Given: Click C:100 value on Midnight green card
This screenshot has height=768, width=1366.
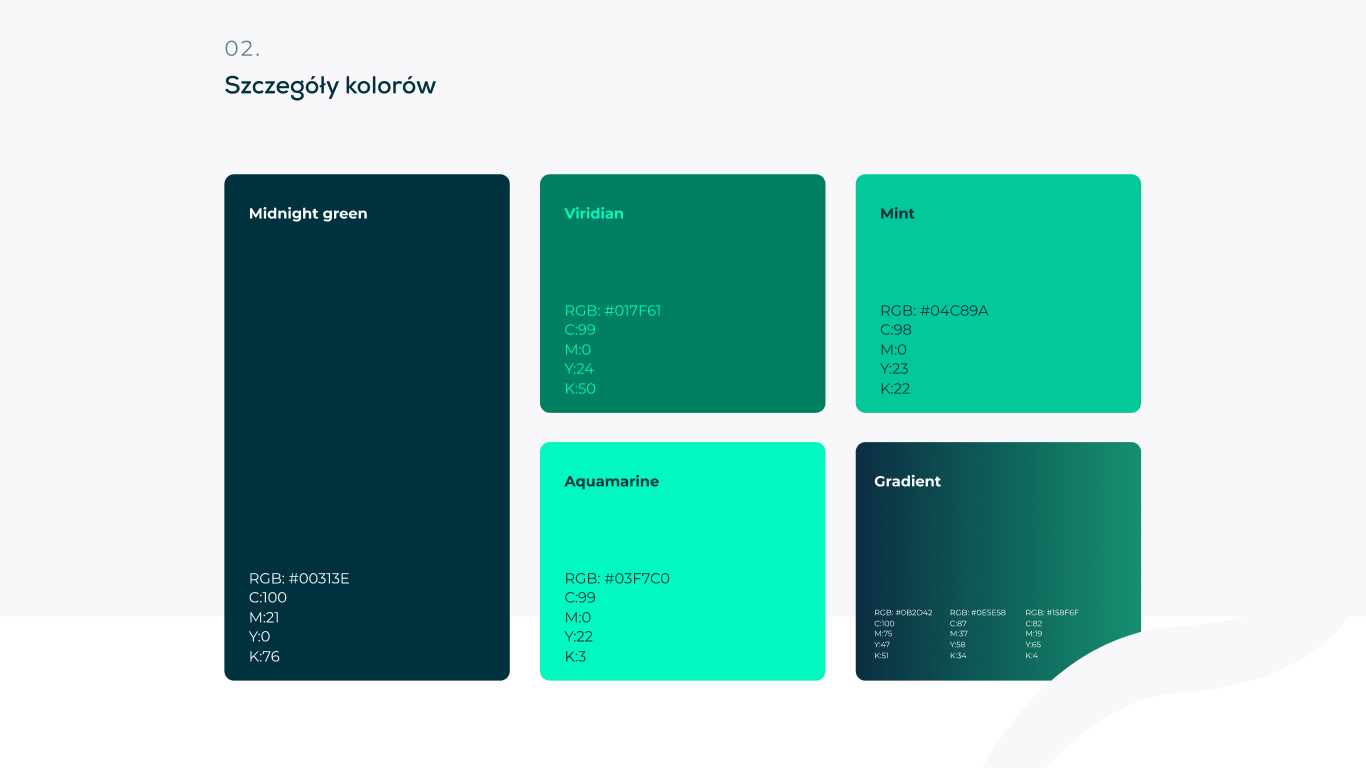Looking at the screenshot, I should 268,598.
